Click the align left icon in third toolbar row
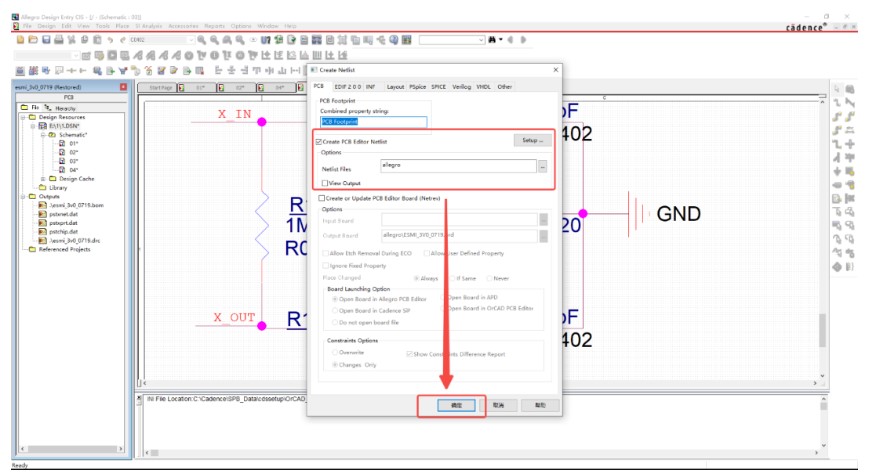 pyautogui.click(x=218, y=71)
